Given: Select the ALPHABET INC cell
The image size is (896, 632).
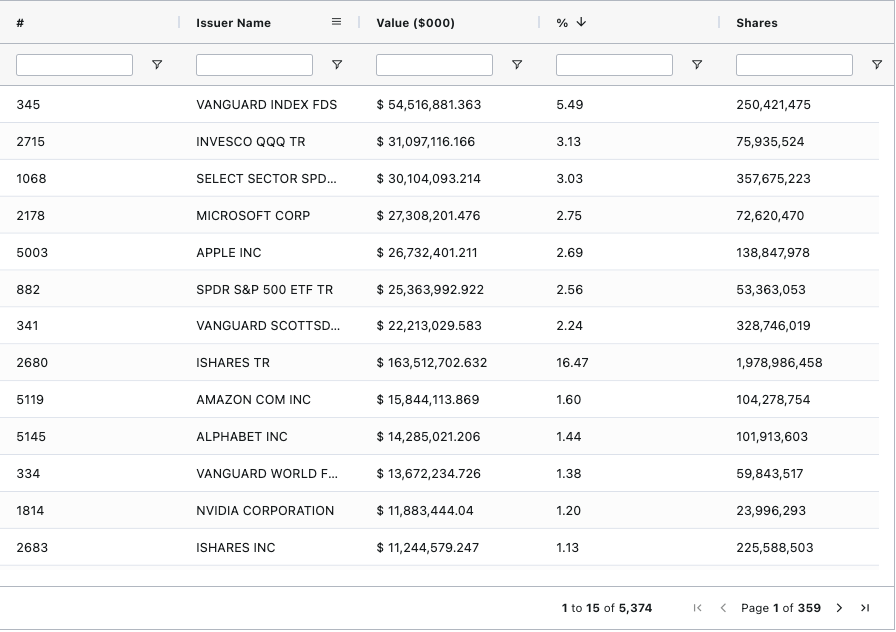Looking at the screenshot, I should 242,437.
